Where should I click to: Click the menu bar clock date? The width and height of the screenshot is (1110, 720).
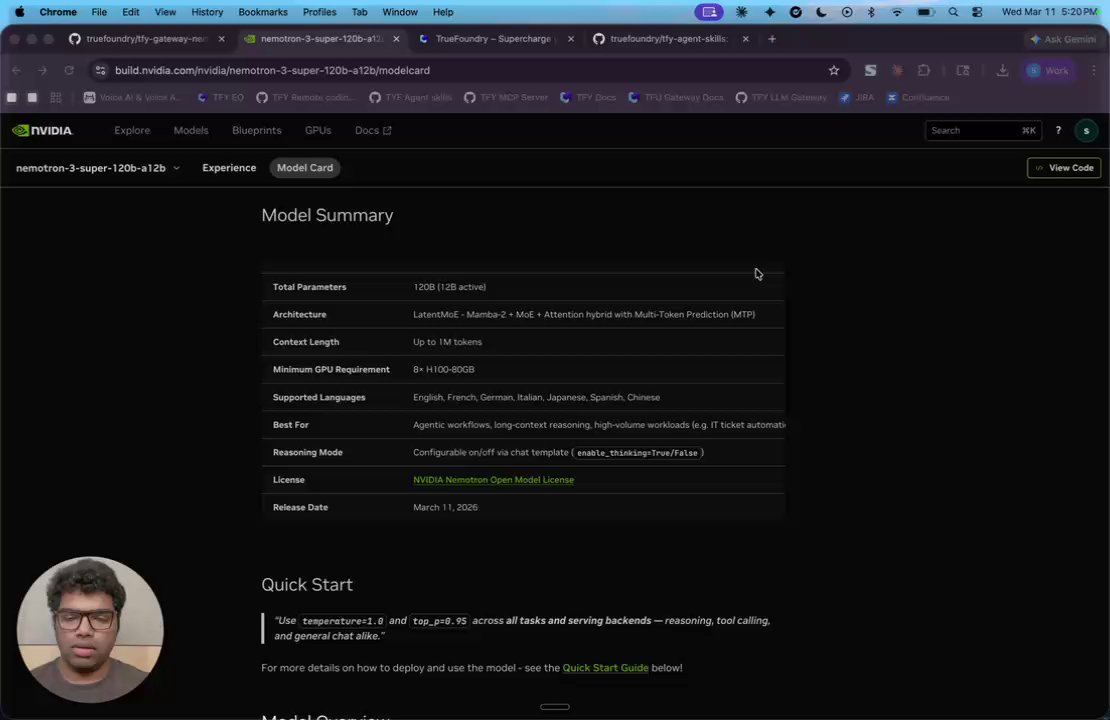pyautogui.click(x=1049, y=12)
